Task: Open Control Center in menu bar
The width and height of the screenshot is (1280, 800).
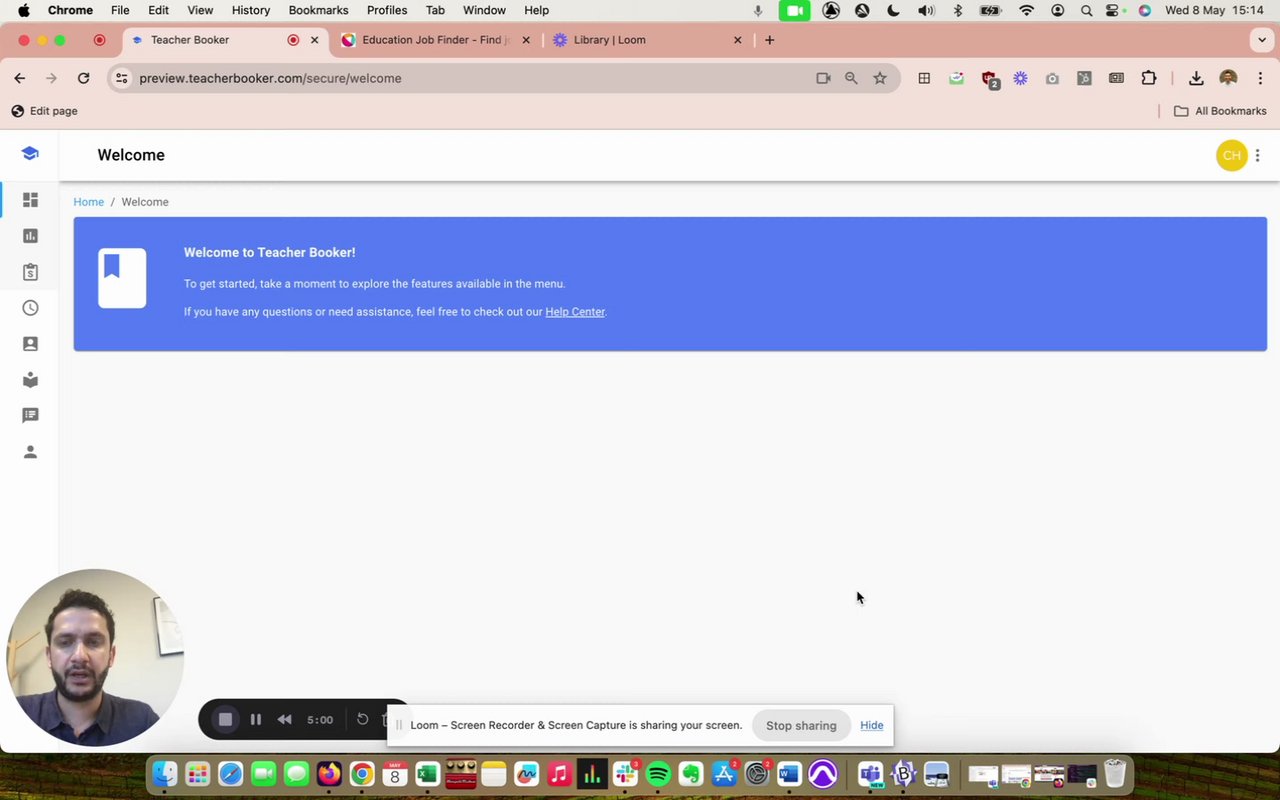Action: tap(1114, 10)
